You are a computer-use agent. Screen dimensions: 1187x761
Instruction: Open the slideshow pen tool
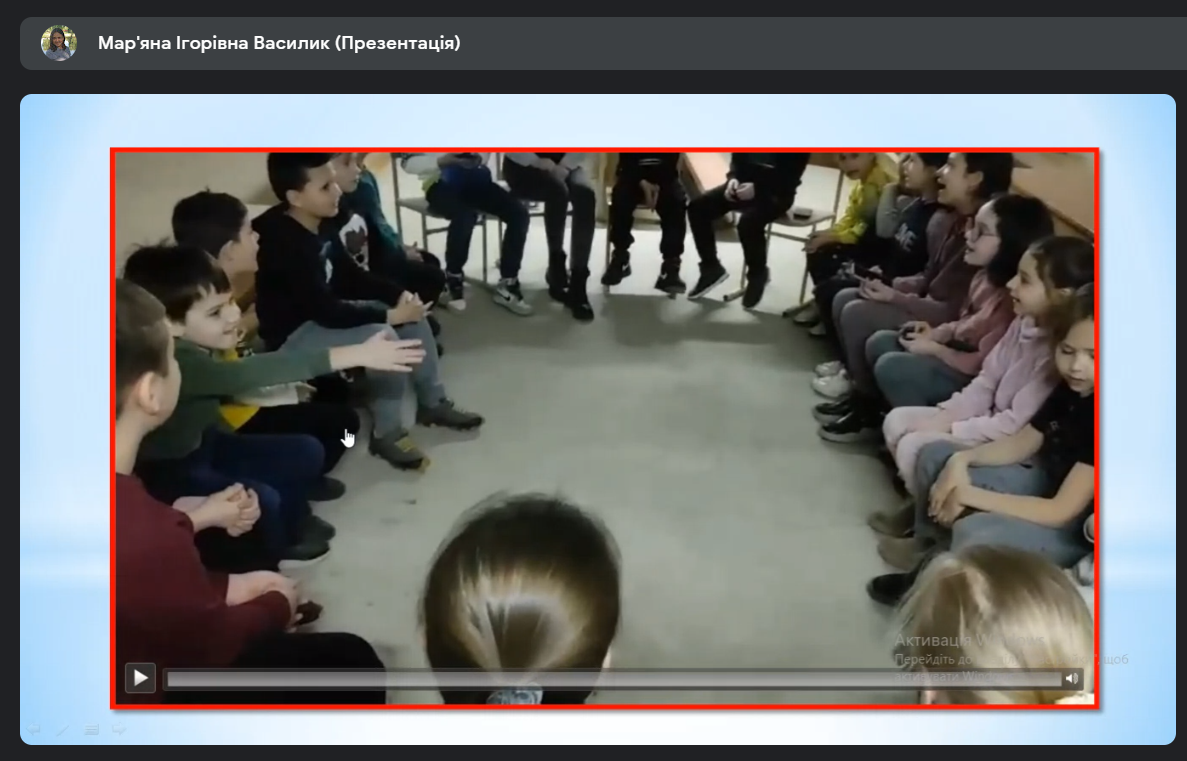click(62, 729)
